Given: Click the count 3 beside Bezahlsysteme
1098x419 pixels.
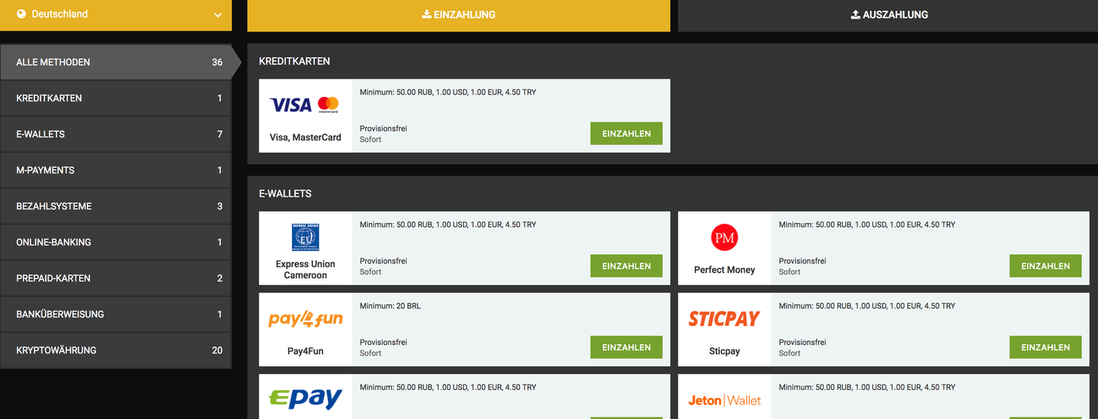Looking at the screenshot, I should (220, 207).
